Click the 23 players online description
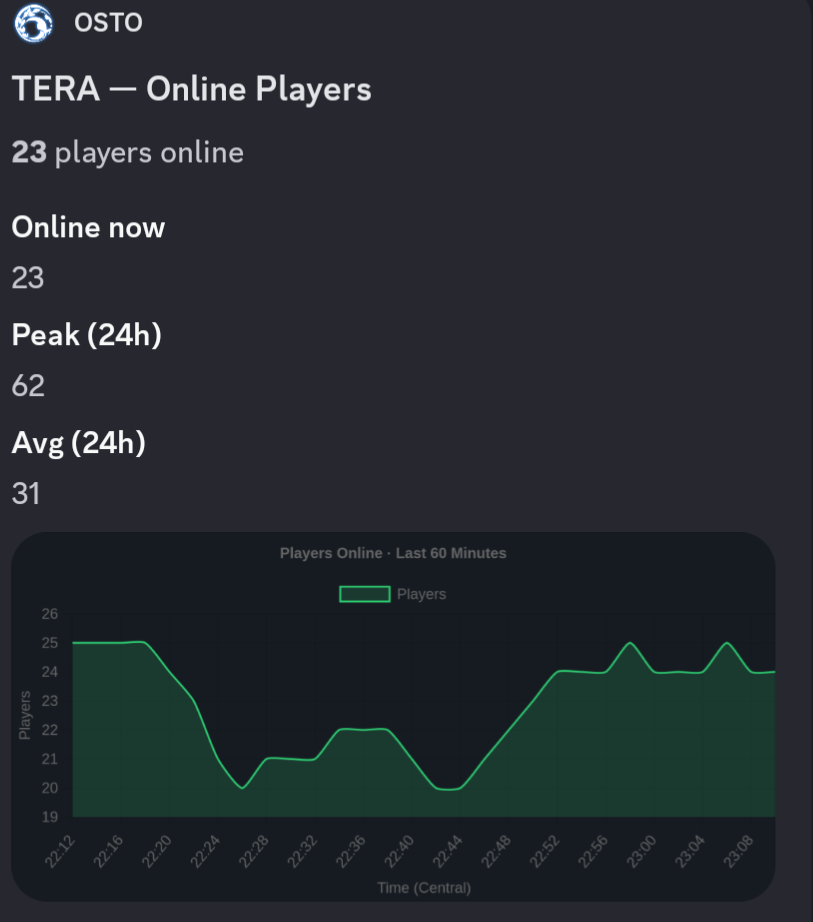The width and height of the screenshot is (813, 922). pyautogui.click(x=128, y=153)
